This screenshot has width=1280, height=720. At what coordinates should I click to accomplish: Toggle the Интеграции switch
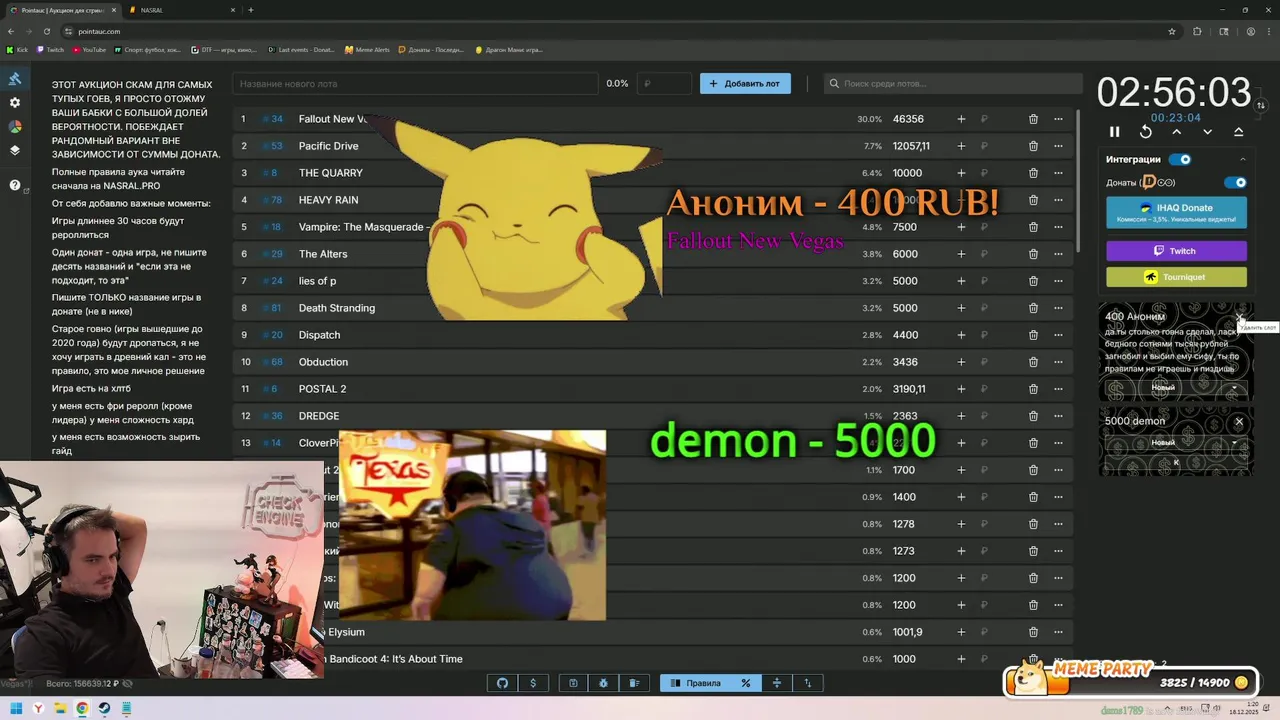(x=1180, y=159)
